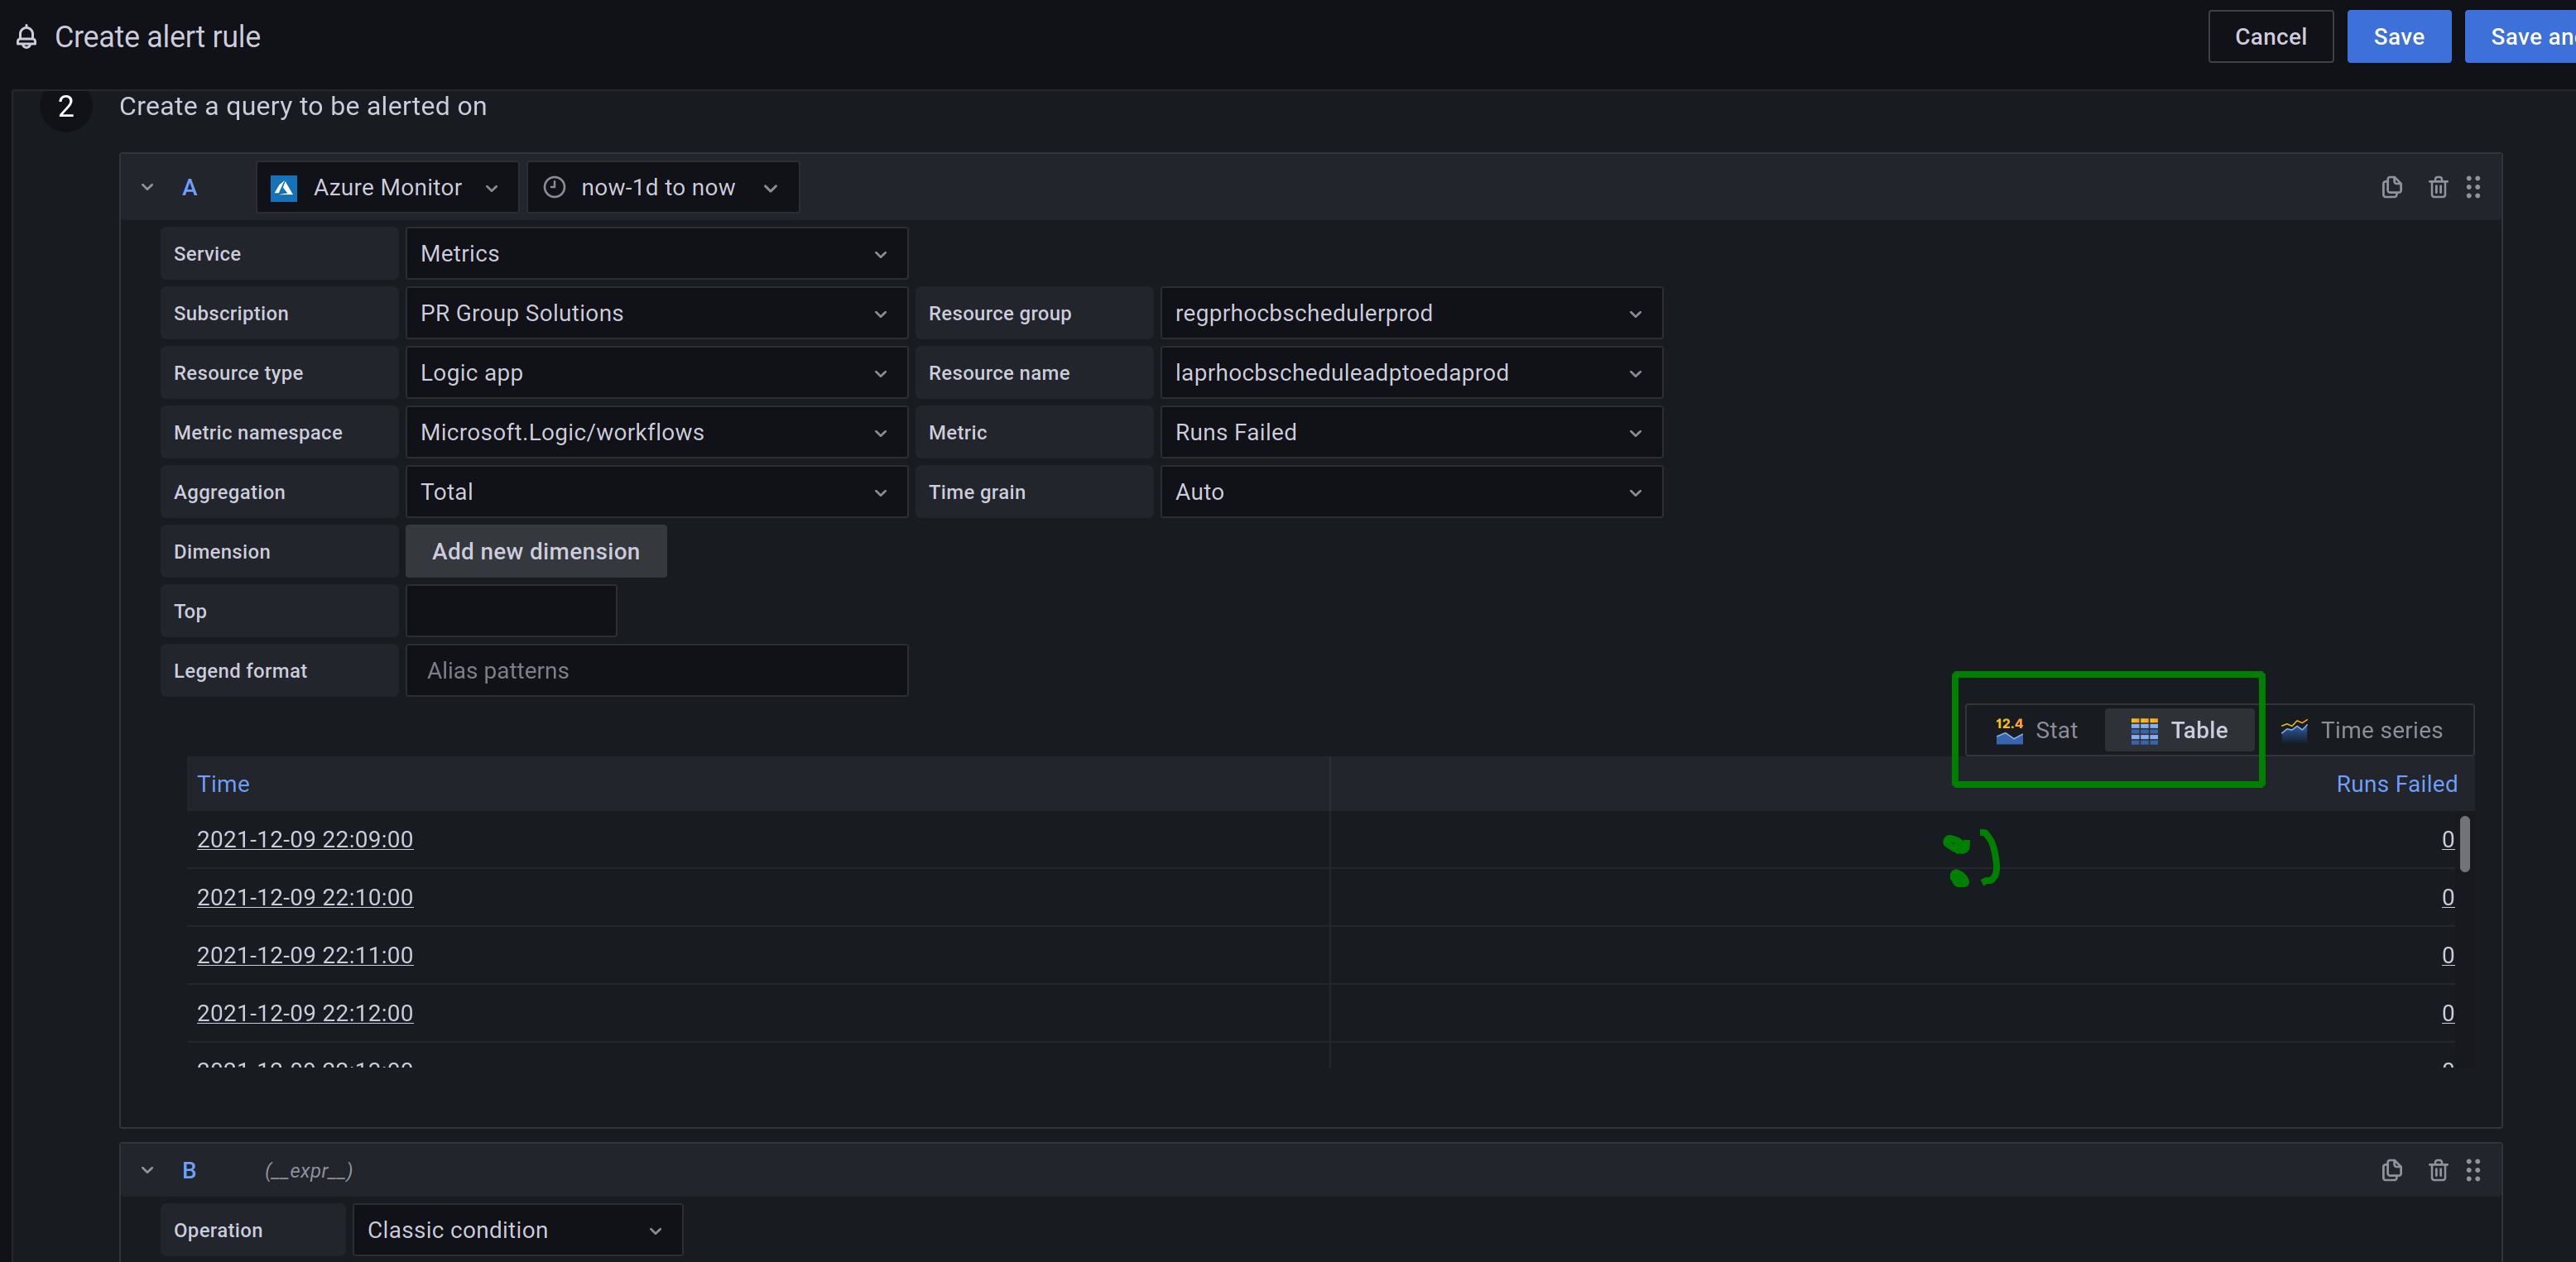Click the results table vertical scrollbar

2464,845
